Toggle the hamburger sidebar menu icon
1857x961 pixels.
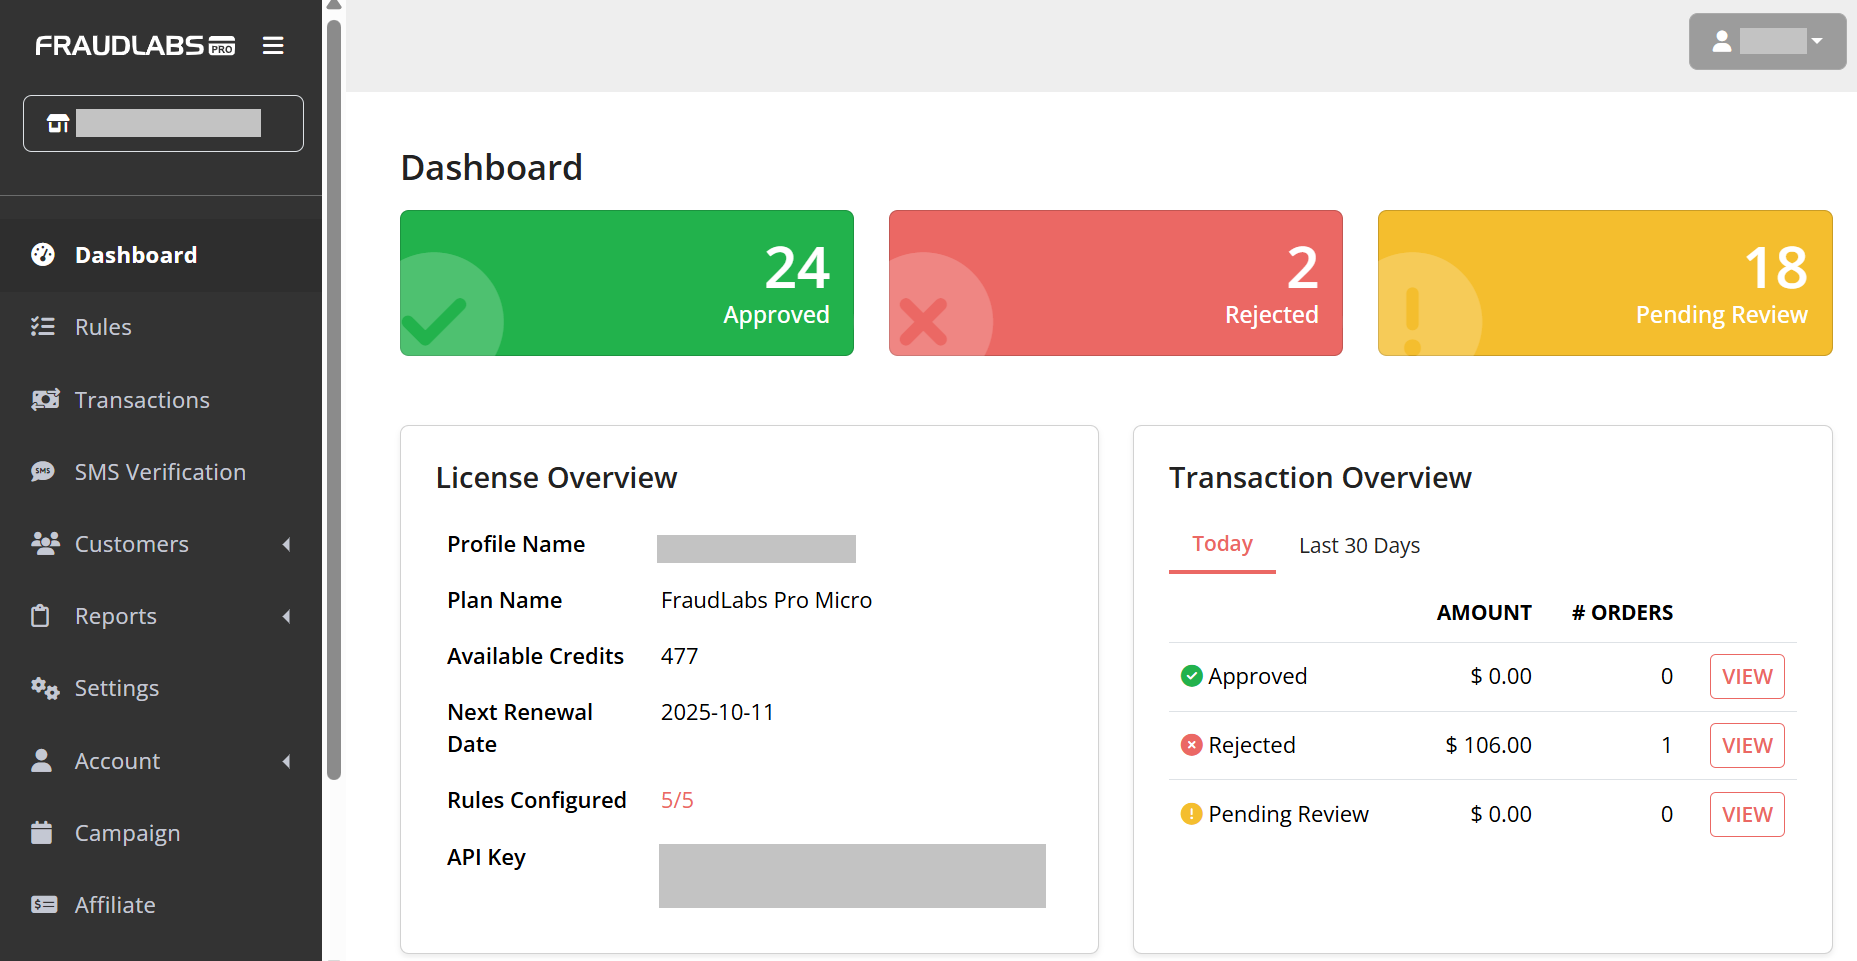(x=273, y=46)
